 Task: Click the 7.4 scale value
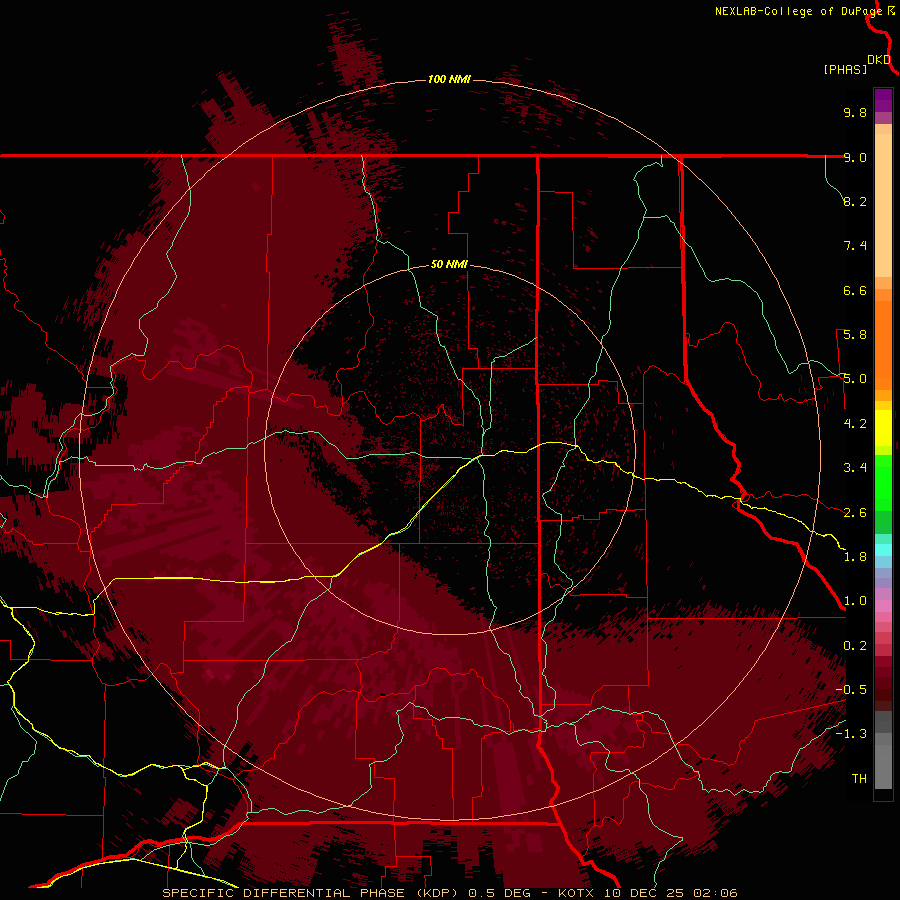pyautogui.click(x=855, y=246)
